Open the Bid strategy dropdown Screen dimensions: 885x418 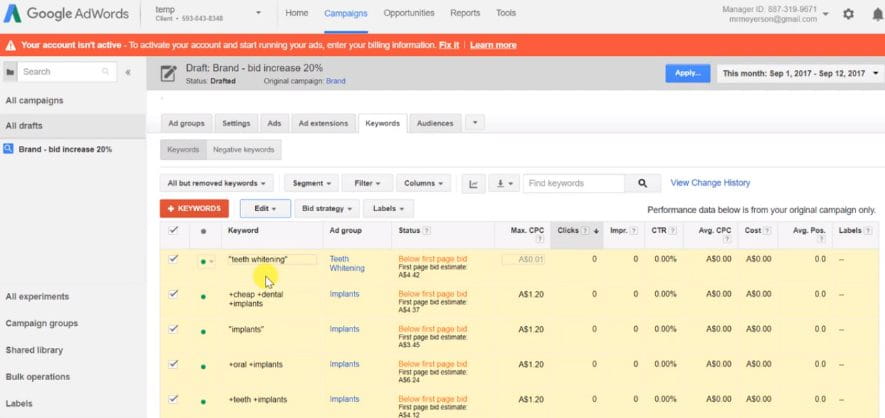pyautogui.click(x=327, y=209)
